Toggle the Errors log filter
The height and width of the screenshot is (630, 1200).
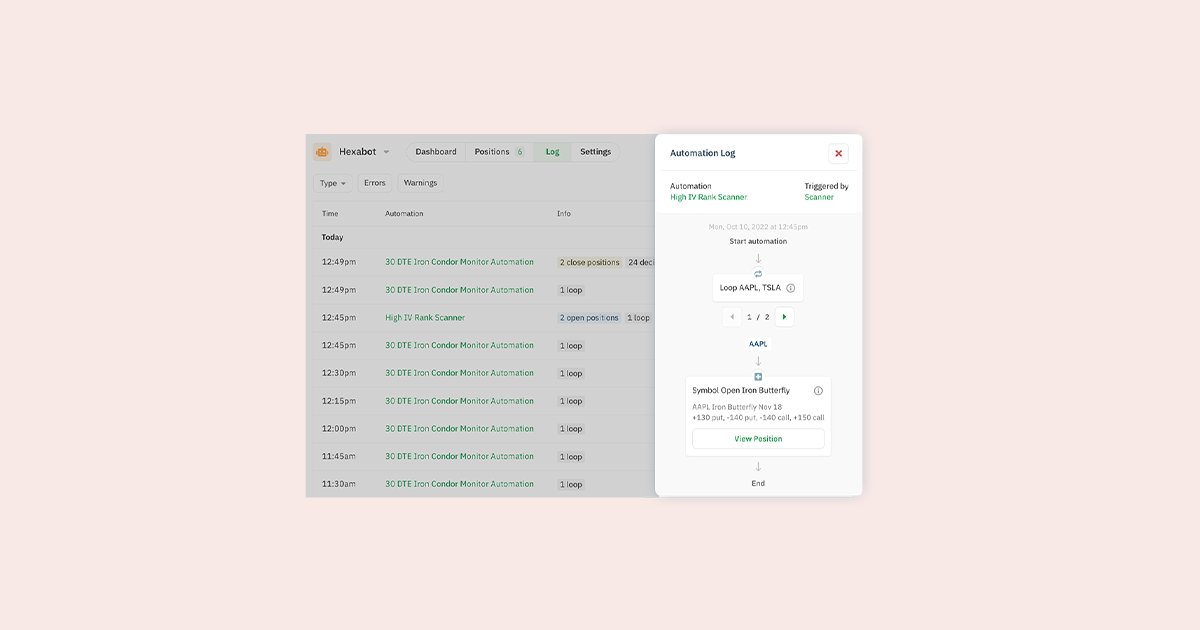pyautogui.click(x=375, y=183)
